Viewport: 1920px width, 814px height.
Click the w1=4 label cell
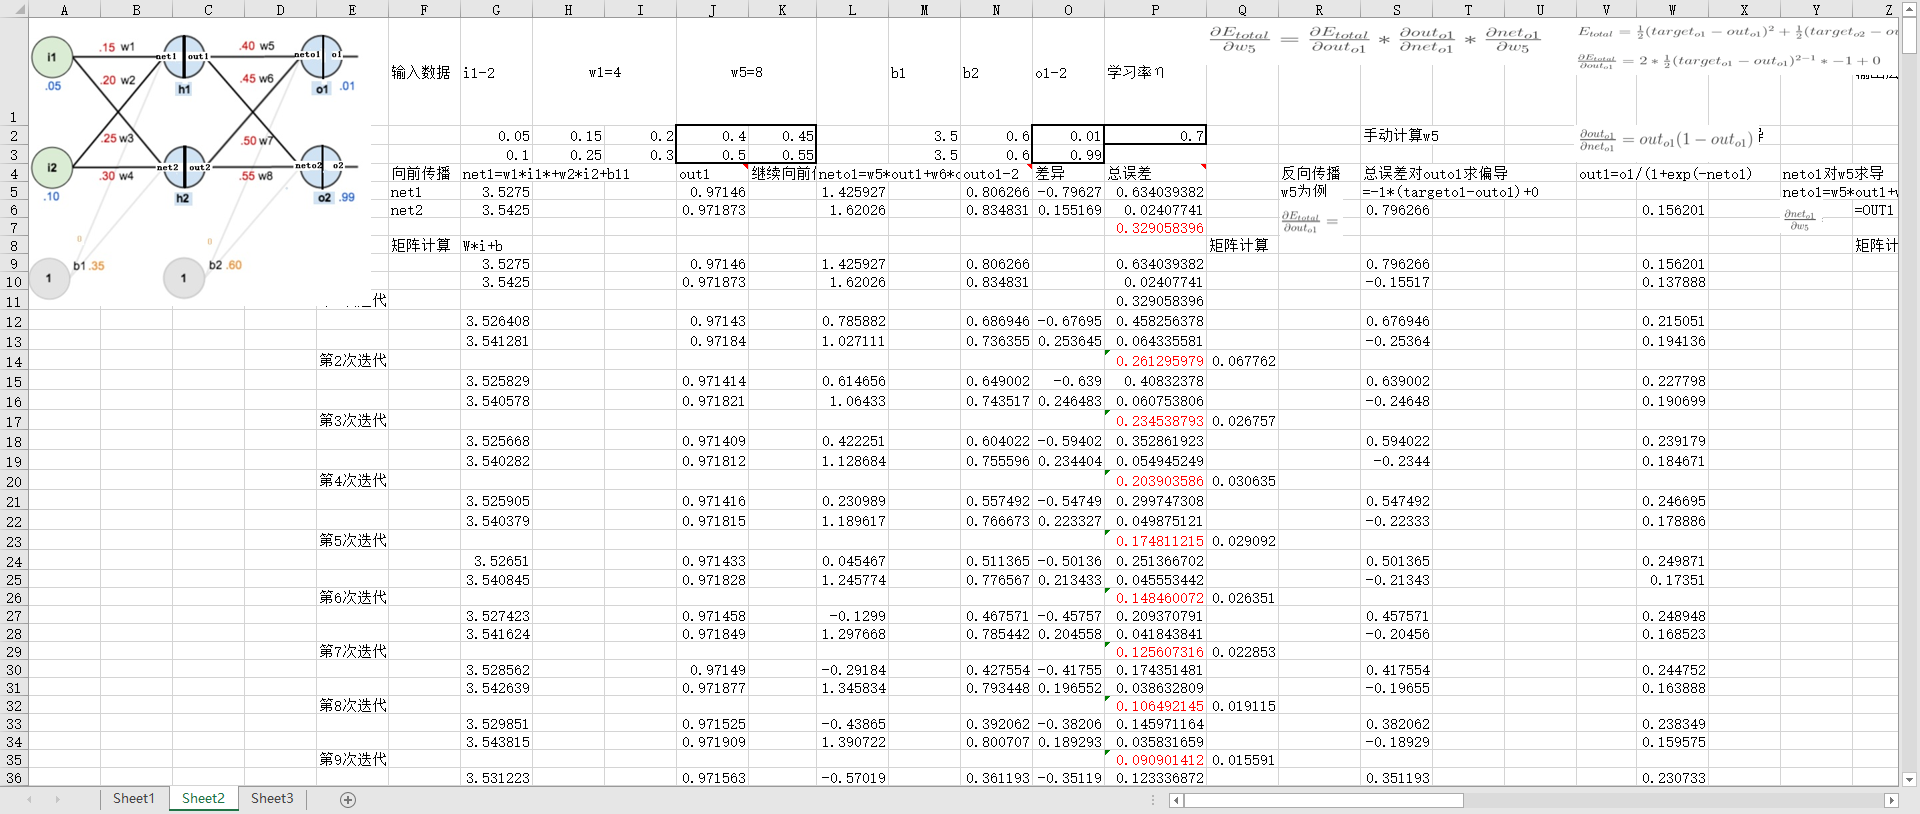[604, 72]
